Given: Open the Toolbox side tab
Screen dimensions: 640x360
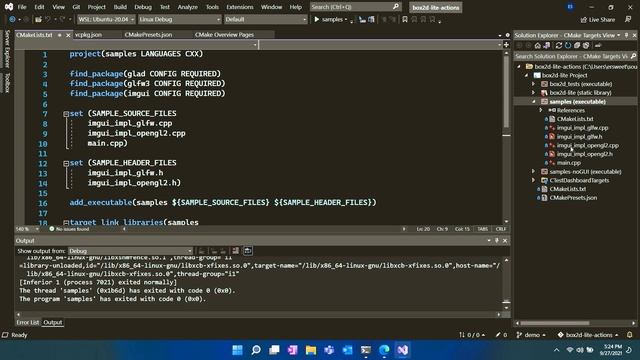Looking at the screenshot, I should tap(7, 83).
